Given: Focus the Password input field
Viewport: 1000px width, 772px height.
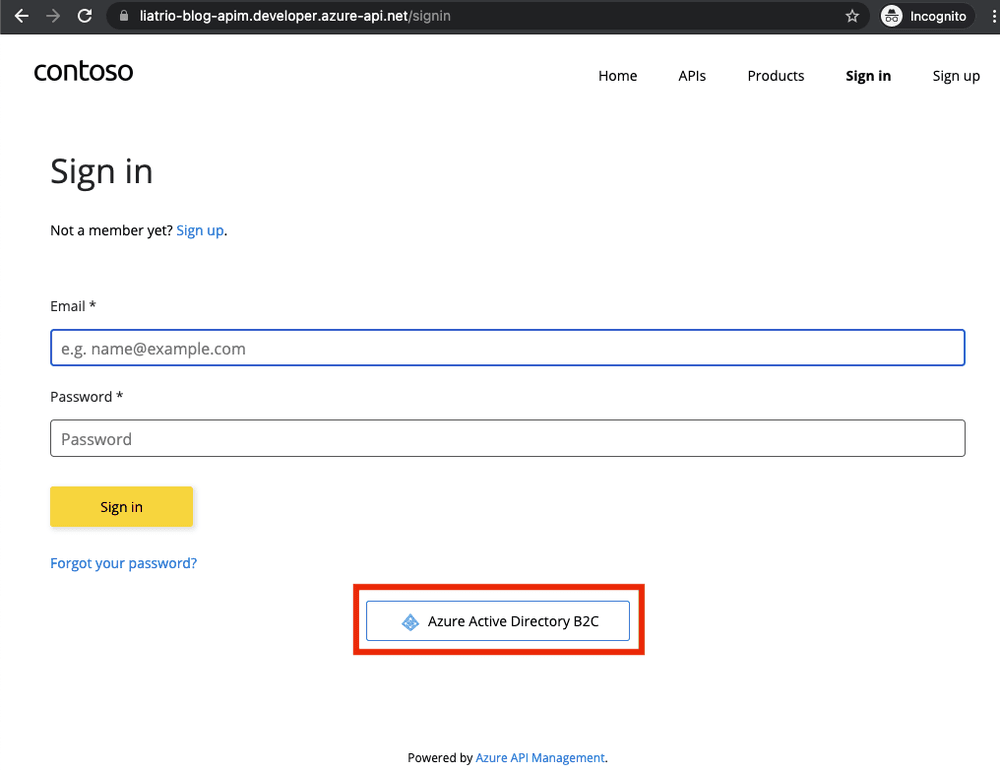Looking at the screenshot, I should 508,438.
